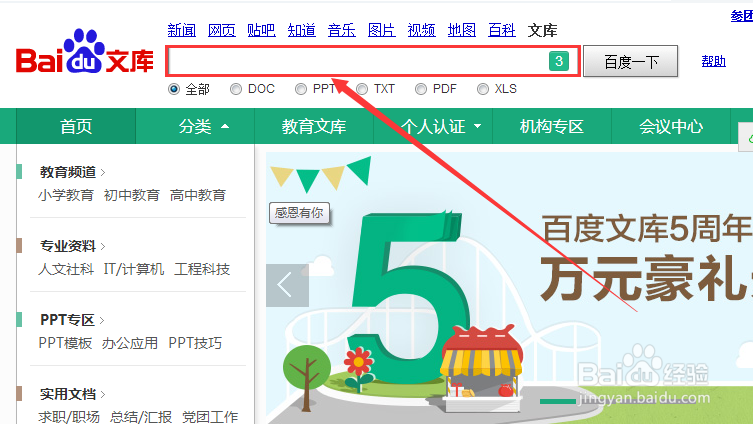Go to 新闻 in top links
This screenshot has width=753, height=424.
tap(182, 30)
